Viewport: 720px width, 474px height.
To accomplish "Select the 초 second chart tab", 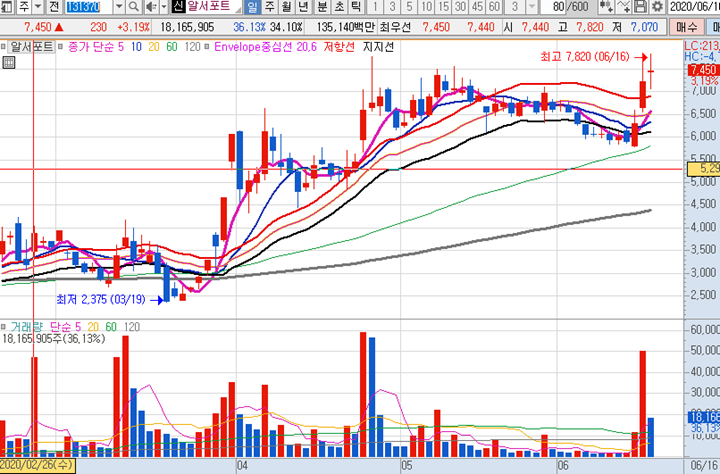I will coord(339,6).
